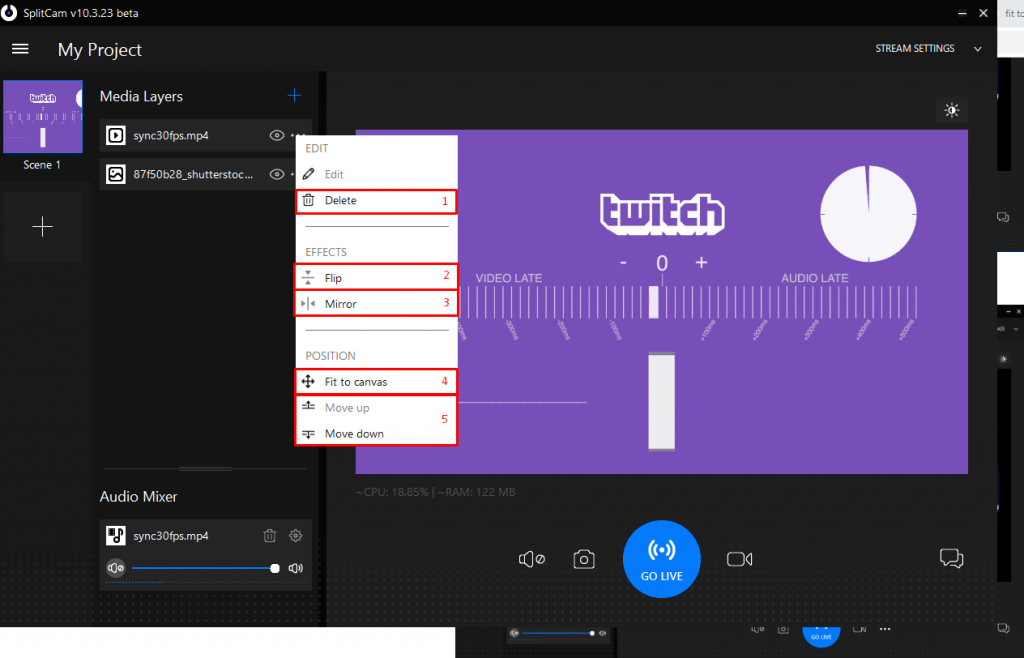Choose Move up in context menu
The height and width of the screenshot is (658, 1024).
point(376,407)
